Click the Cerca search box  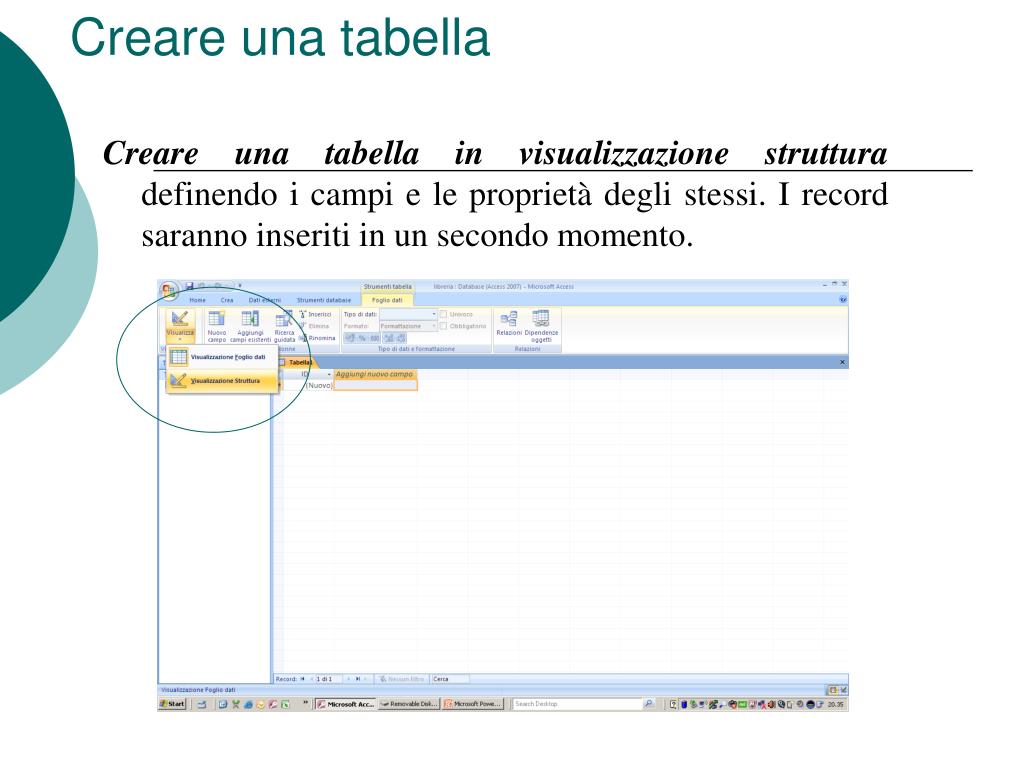pos(450,679)
